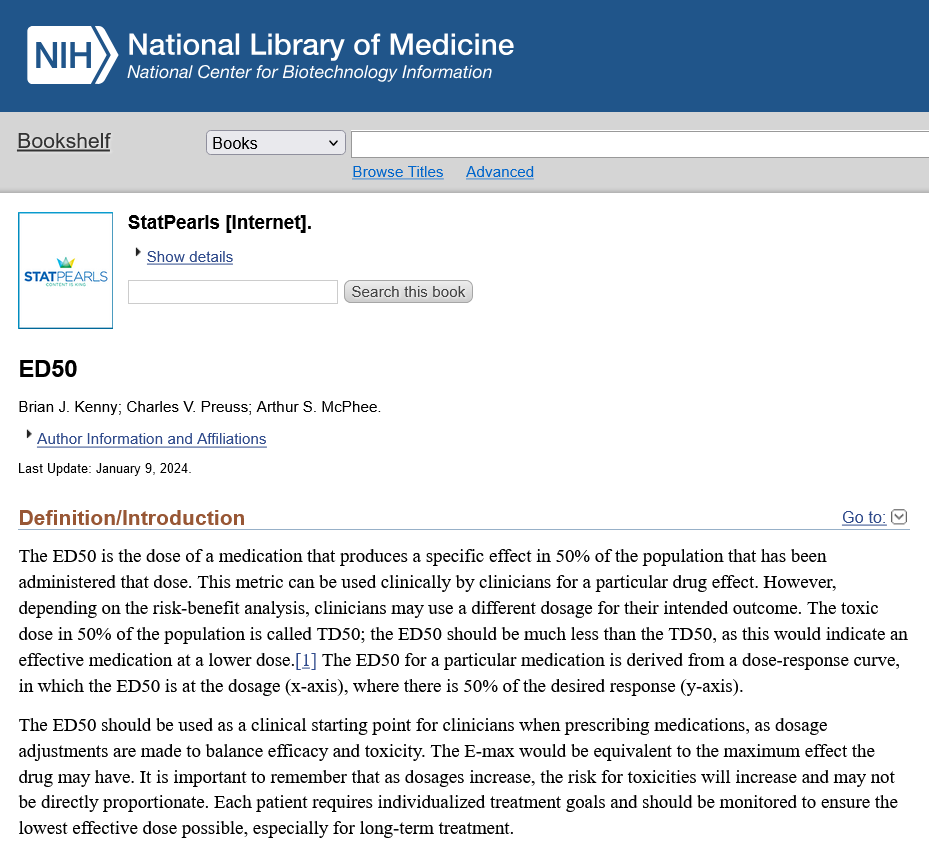
Task: Click the Go to dropdown arrow icon
Action: point(899,517)
